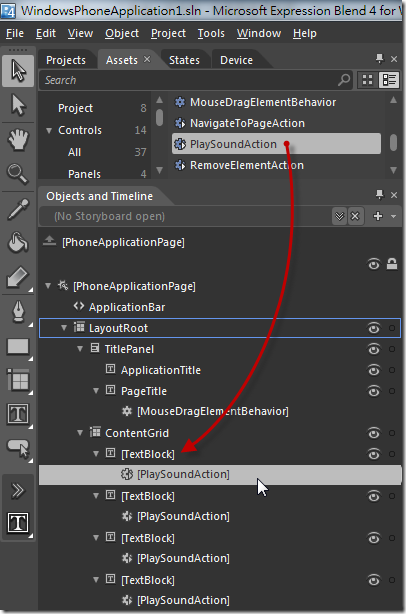Image resolution: width=406 pixels, height=614 pixels.
Task: Choose the Pan hand tool
Action: pyautogui.click(x=18, y=139)
